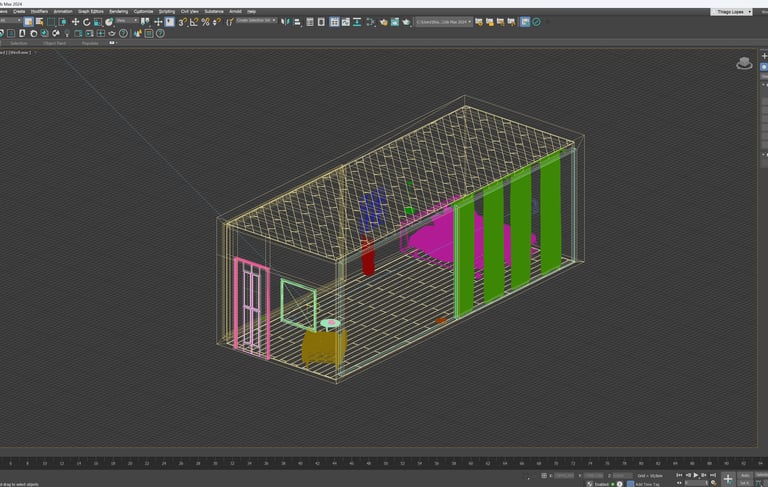Click the Auto key button
768x487 pixels.
[745, 475]
